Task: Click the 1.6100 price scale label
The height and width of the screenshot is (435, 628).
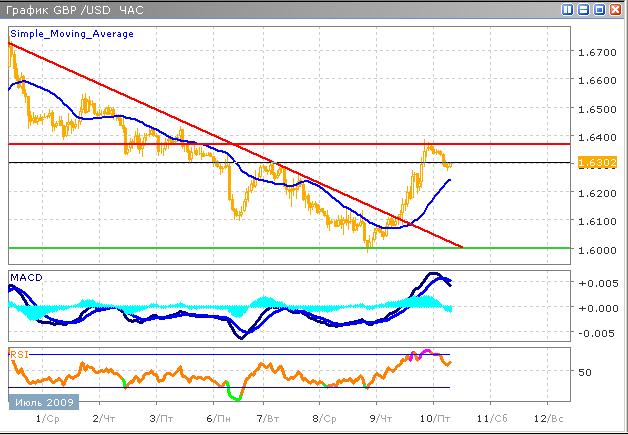Action: click(x=596, y=221)
